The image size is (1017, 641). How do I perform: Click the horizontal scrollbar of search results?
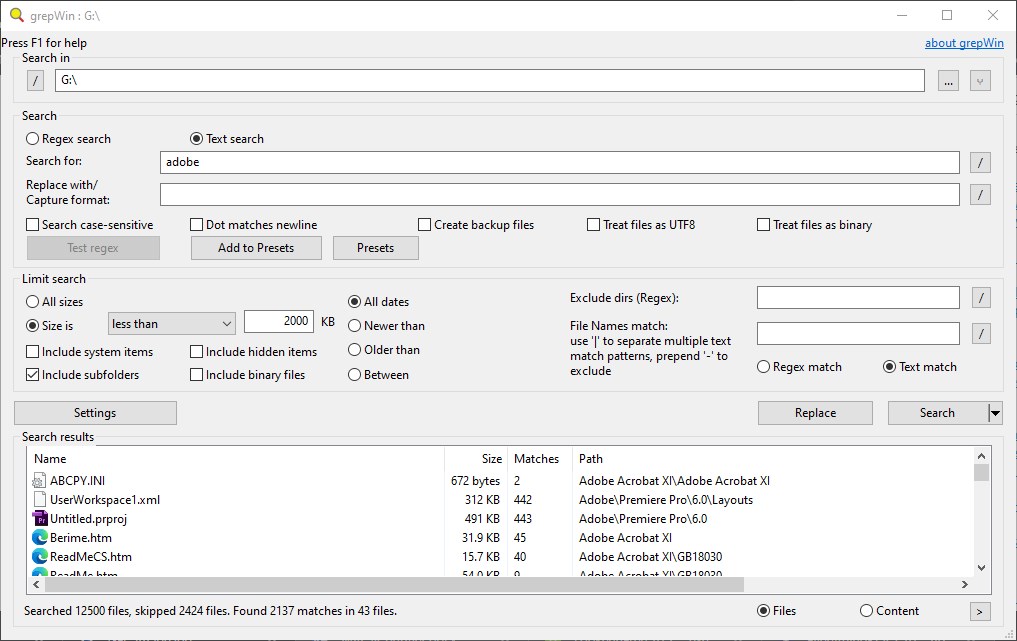[394, 585]
